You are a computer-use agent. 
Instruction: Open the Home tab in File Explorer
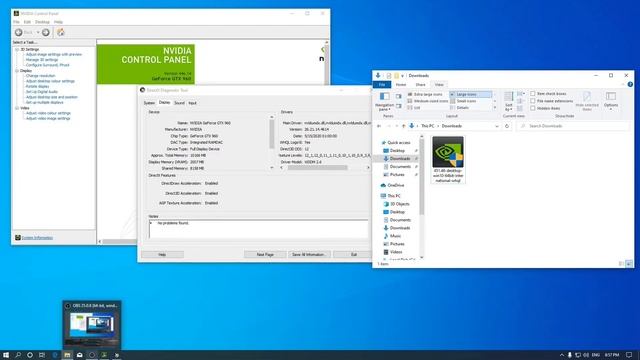(401, 84)
